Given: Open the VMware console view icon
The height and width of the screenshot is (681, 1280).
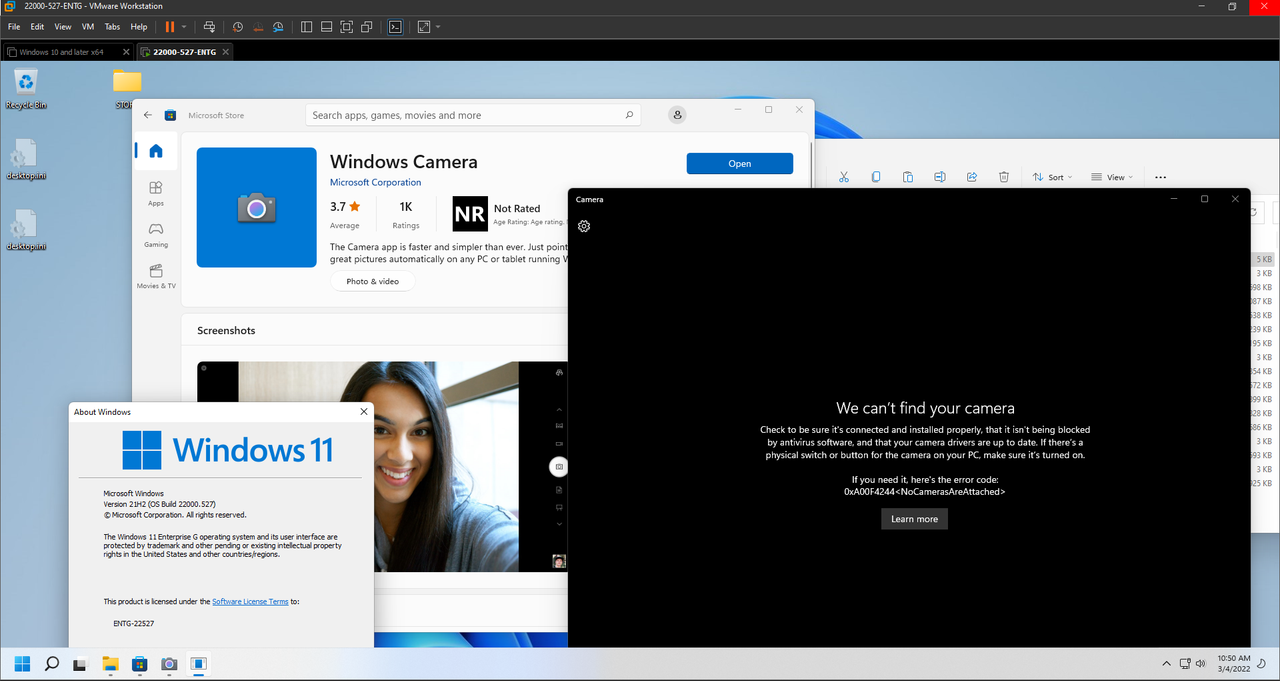Looking at the screenshot, I should [395, 27].
